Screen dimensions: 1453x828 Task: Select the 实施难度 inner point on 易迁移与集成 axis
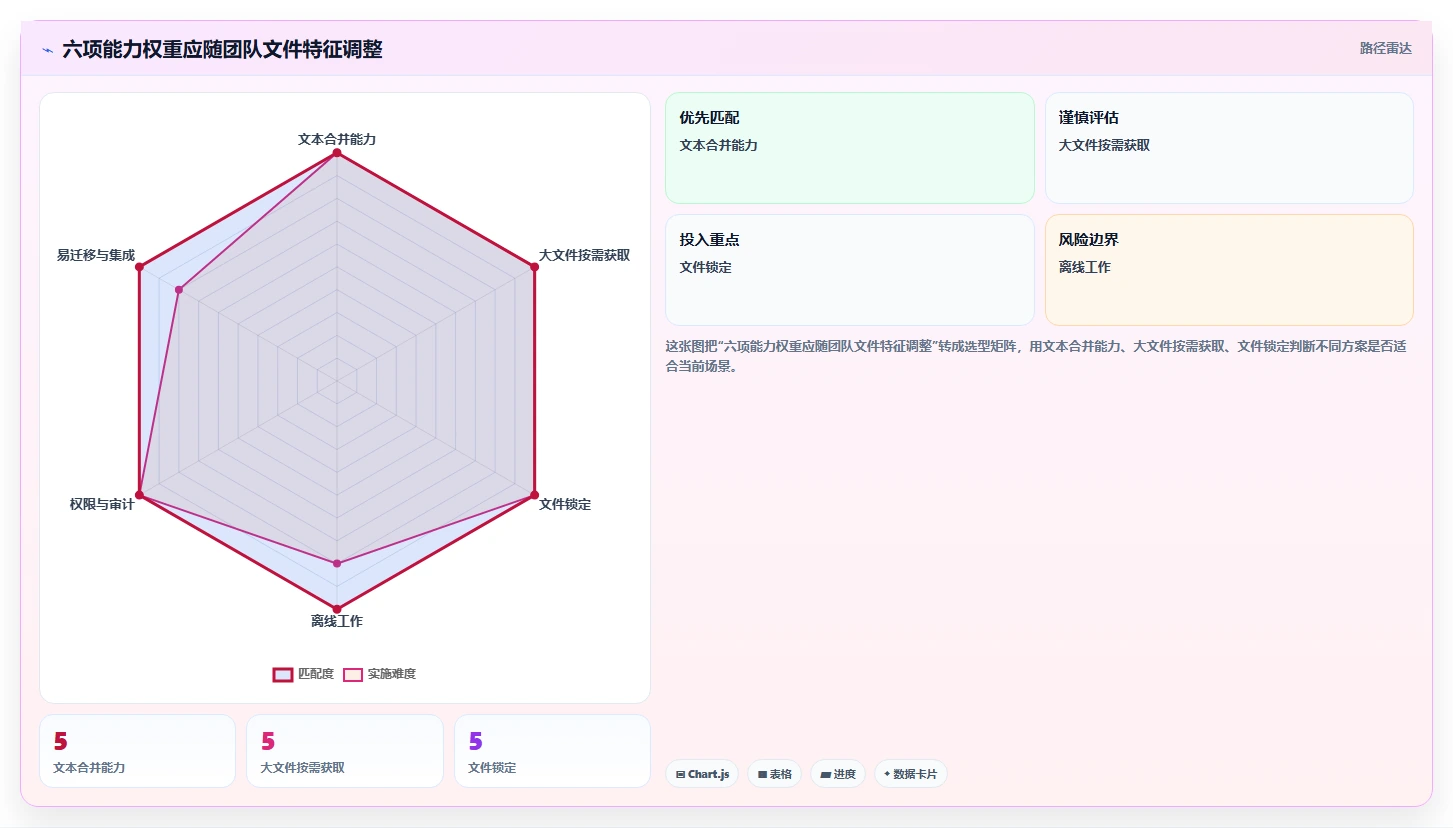point(179,290)
